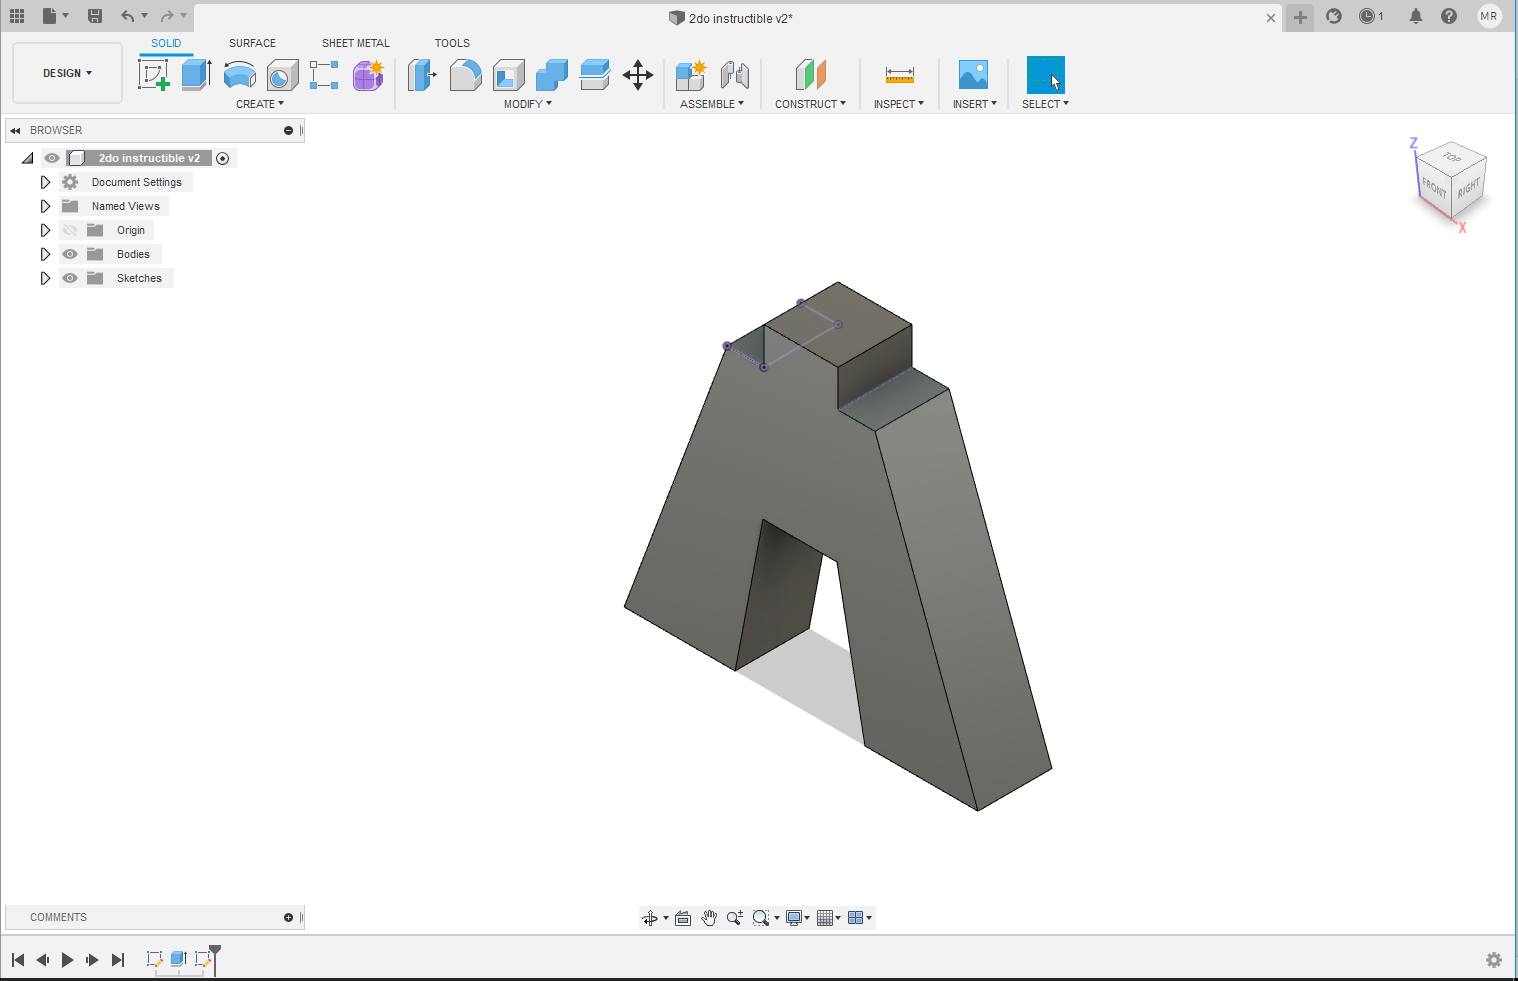The width and height of the screenshot is (1518, 981).
Task: Switch to the SOLID tab
Action: click(x=166, y=43)
